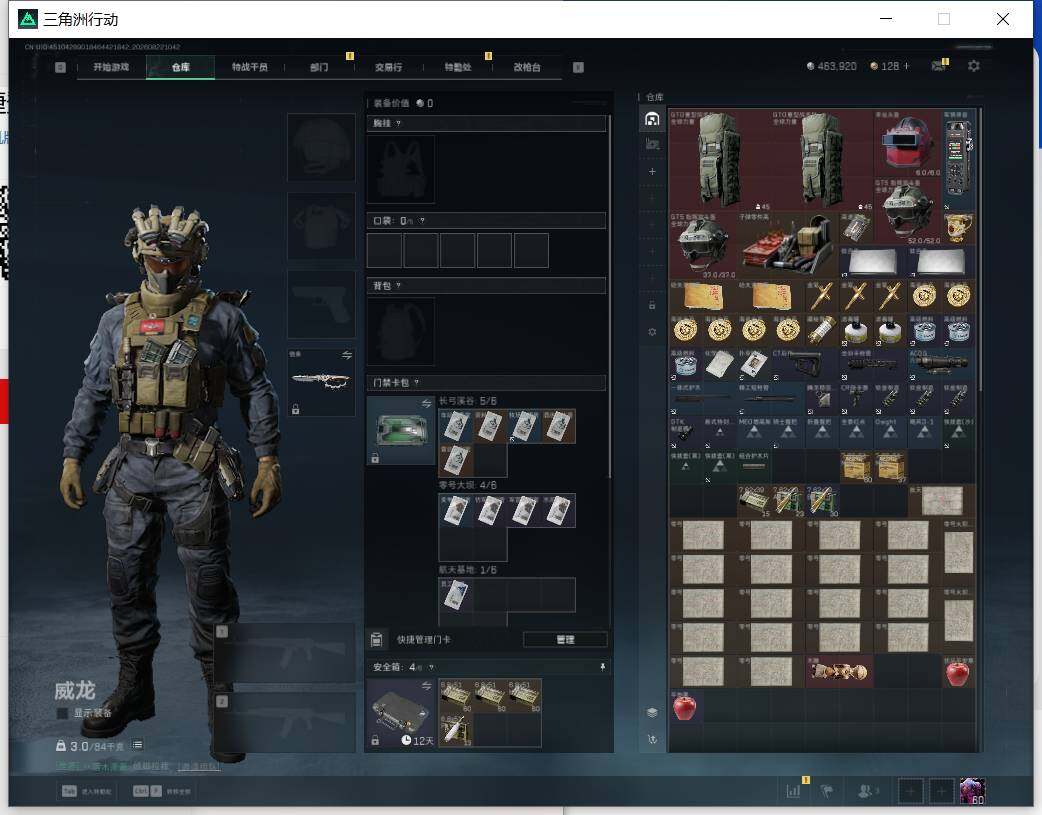Image resolution: width=1042 pixels, height=815 pixels.
Task: Click the underlined link below weight
Action: pos(199,766)
